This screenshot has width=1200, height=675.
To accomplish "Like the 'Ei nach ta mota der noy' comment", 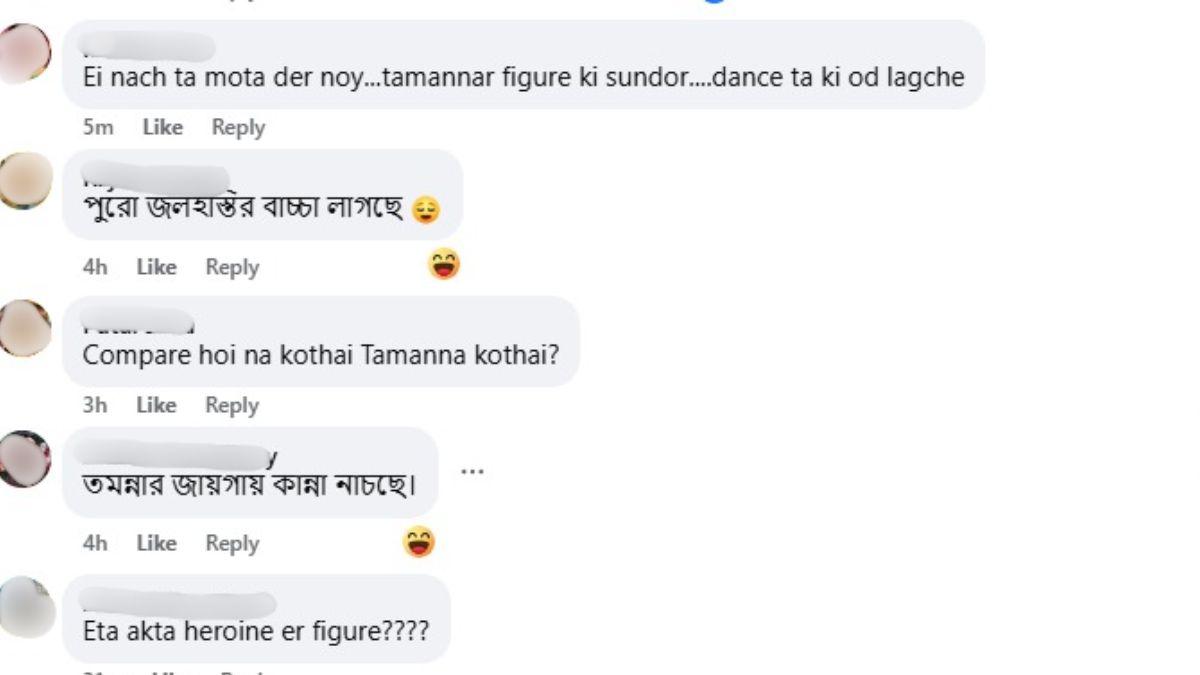I will pyautogui.click(x=162, y=127).
